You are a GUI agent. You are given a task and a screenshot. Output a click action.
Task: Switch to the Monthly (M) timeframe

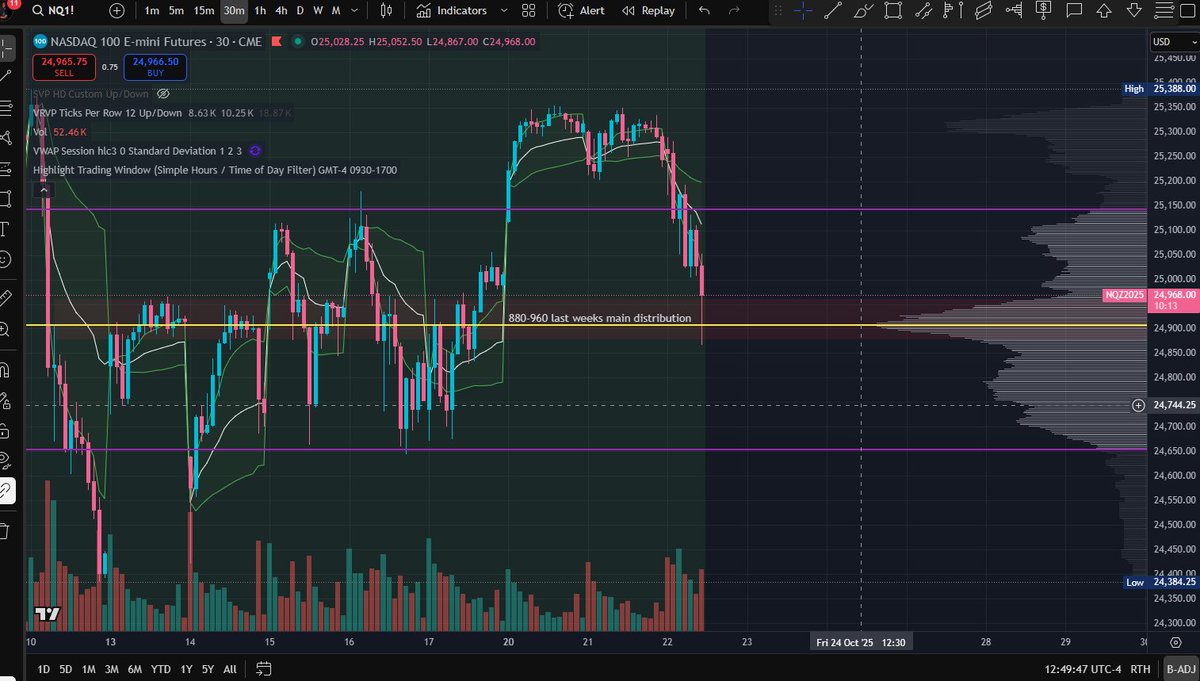[336, 10]
